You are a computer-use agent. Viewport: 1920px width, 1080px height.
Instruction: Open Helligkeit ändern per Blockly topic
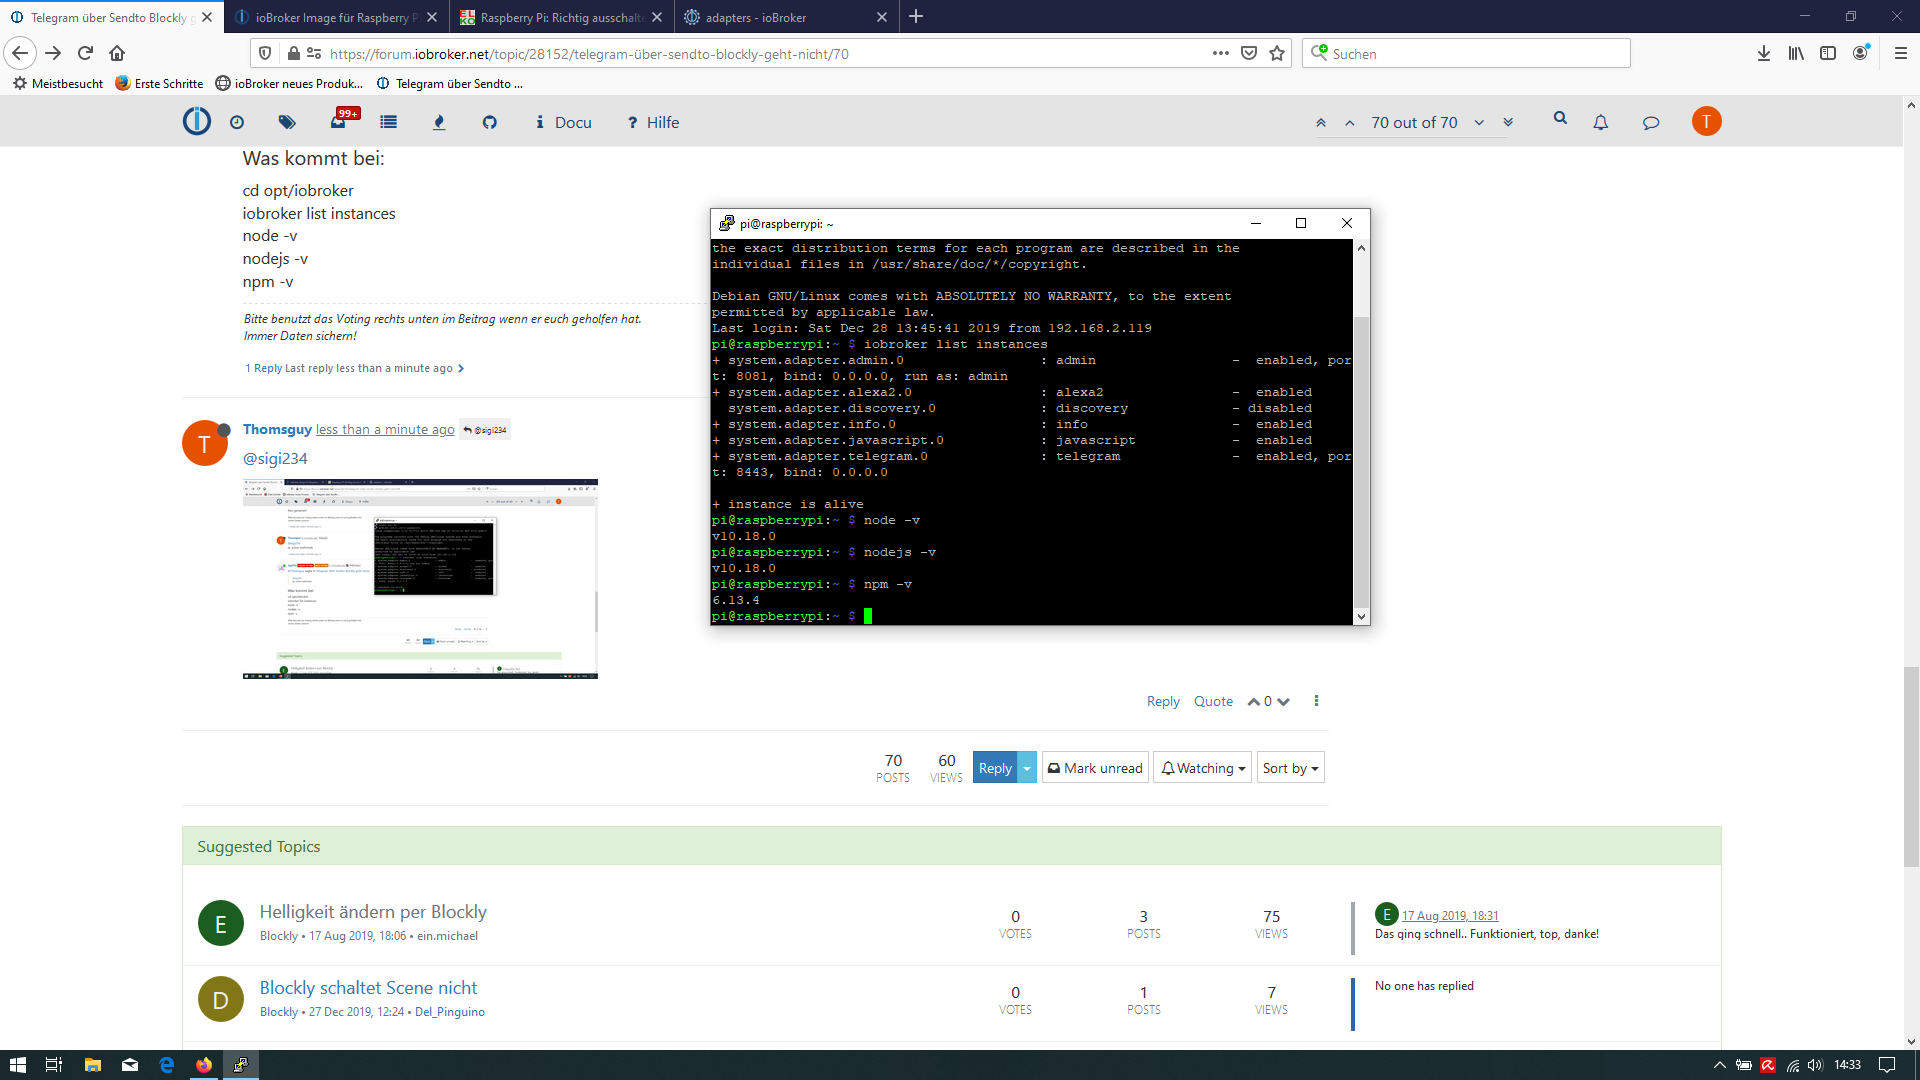pyautogui.click(x=373, y=911)
